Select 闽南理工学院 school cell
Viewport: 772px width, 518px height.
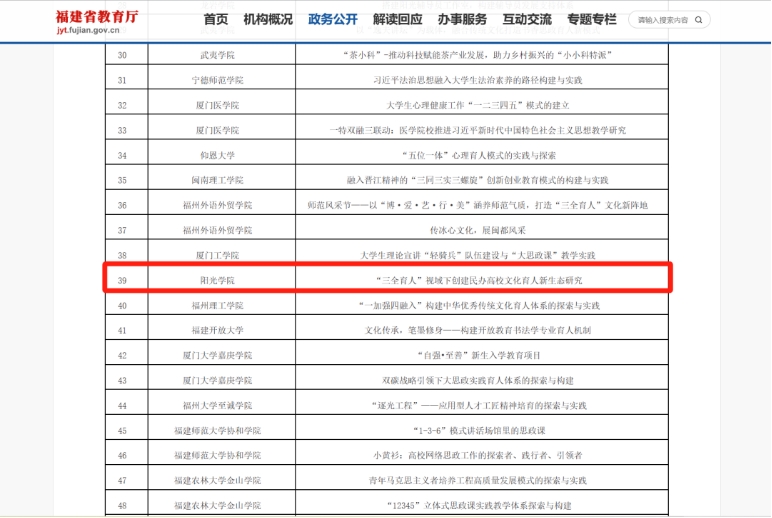[217, 180]
